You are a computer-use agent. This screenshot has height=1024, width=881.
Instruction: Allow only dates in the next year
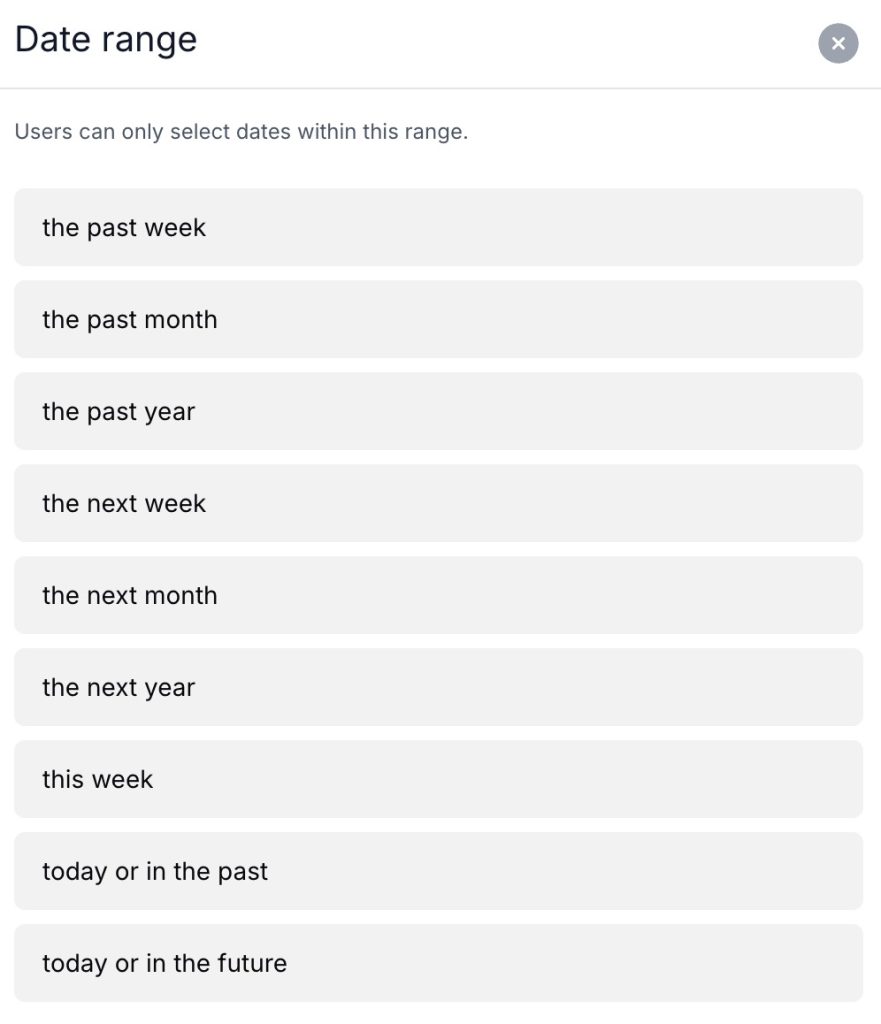point(438,687)
